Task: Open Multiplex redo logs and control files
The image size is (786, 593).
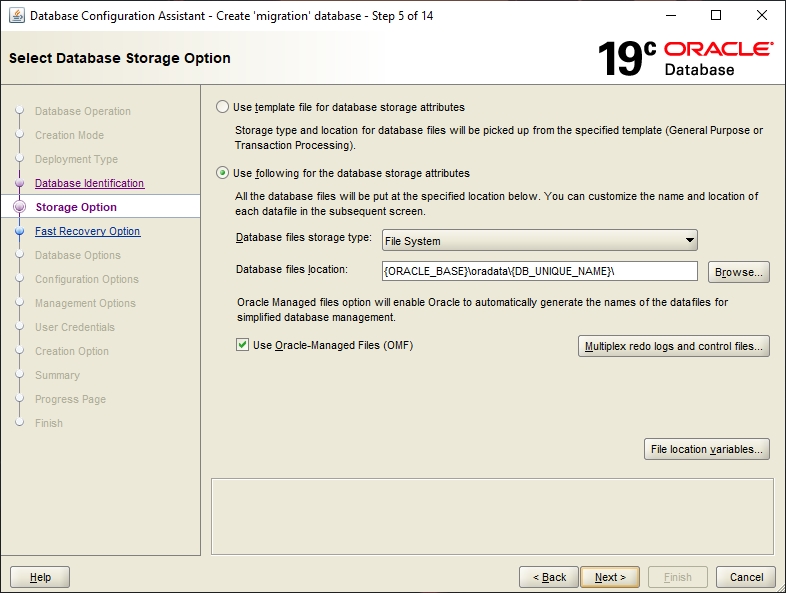Action: pos(674,346)
